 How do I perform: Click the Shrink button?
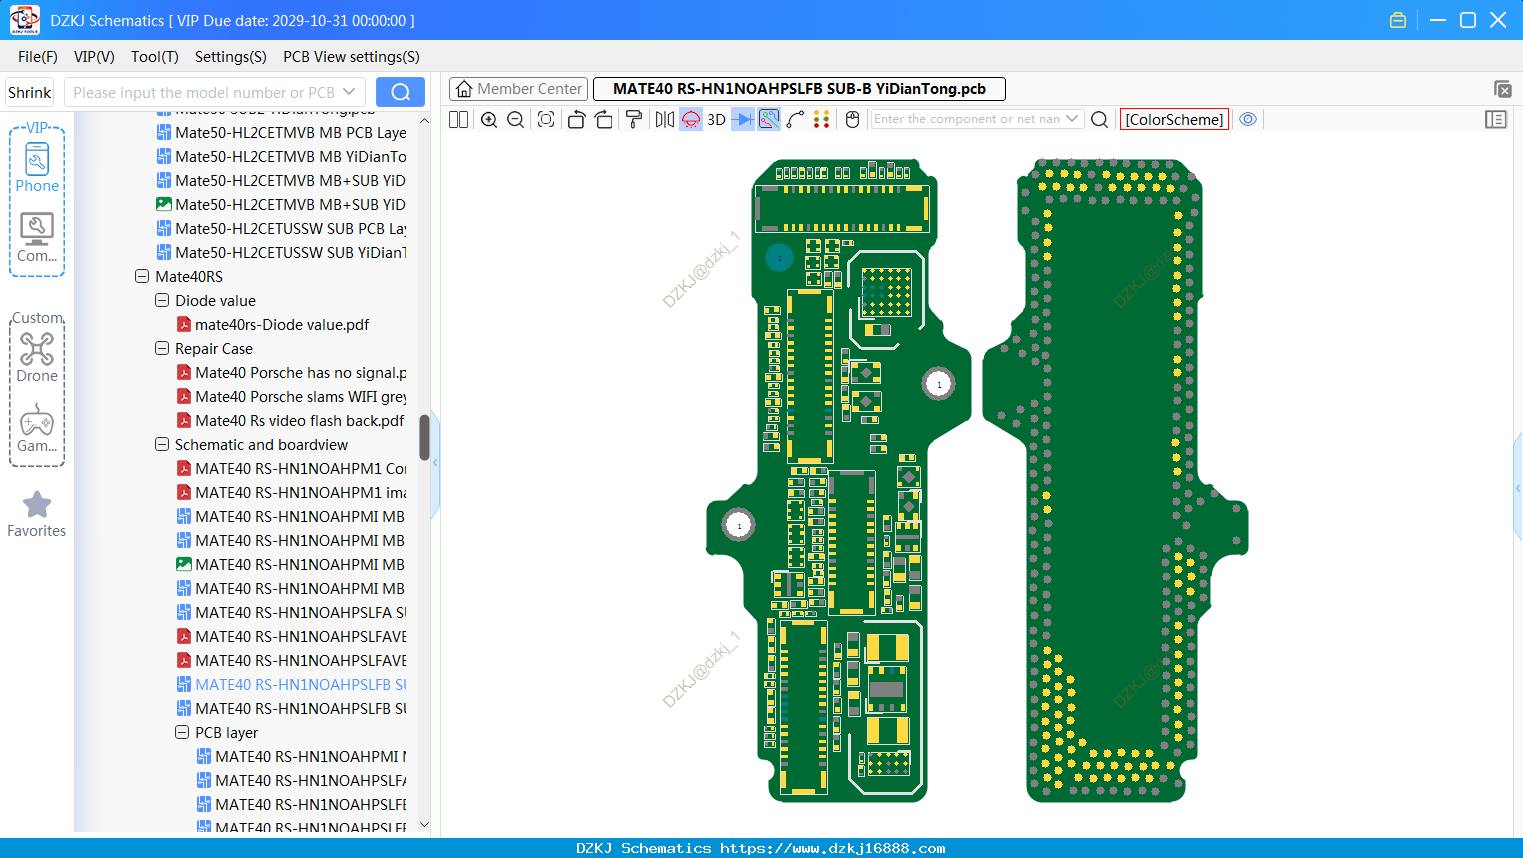[30, 92]
